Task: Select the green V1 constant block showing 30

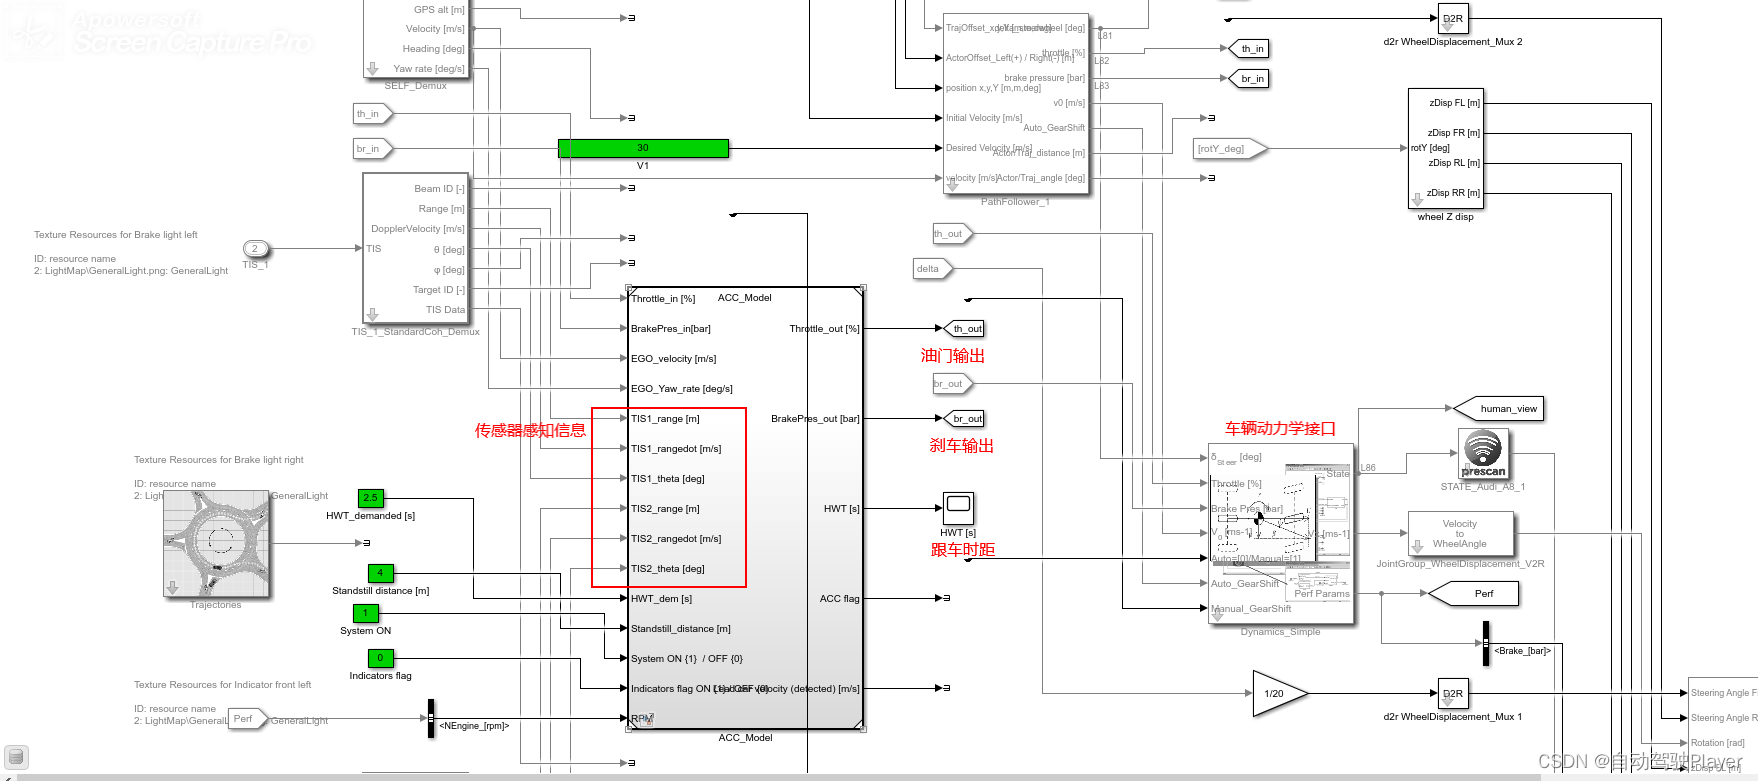Action: [643, 148]
